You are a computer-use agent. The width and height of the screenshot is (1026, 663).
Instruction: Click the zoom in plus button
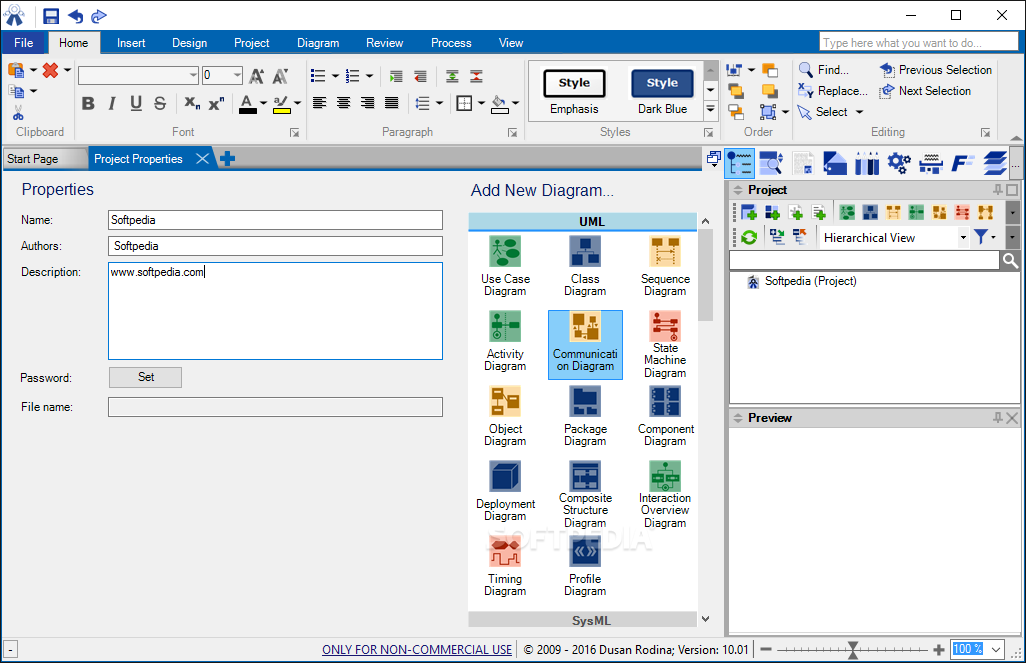click(x=939, y=649)
